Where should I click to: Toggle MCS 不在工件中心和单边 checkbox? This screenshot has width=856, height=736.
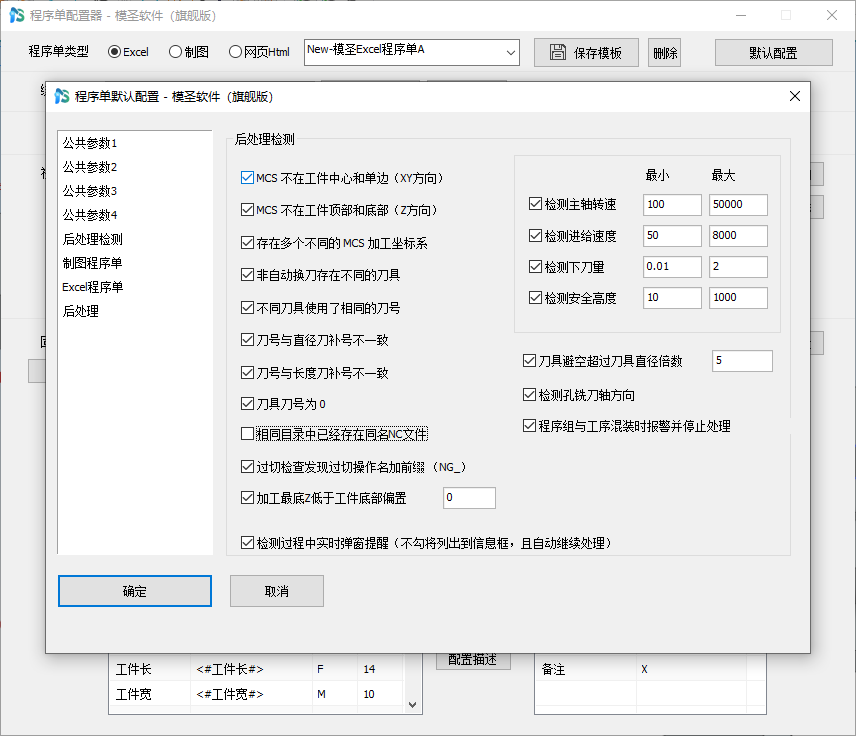(x=247, y=178)
